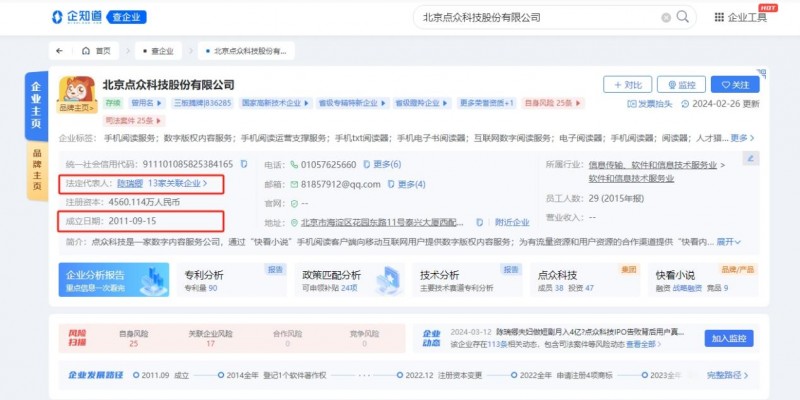
Task: Clear the search box with the X icon
Action: point(666,17)
